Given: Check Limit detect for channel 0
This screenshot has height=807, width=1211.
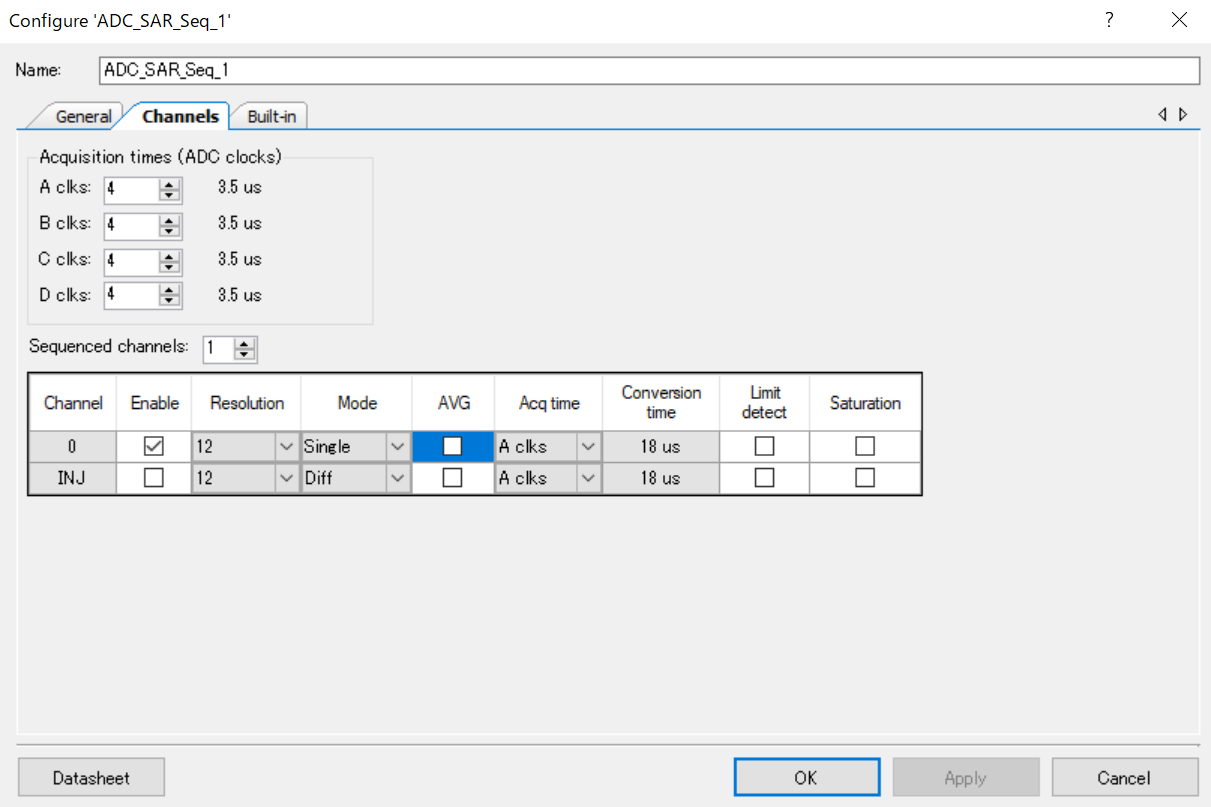Looking at the screenshot, I should pos(764,447).
